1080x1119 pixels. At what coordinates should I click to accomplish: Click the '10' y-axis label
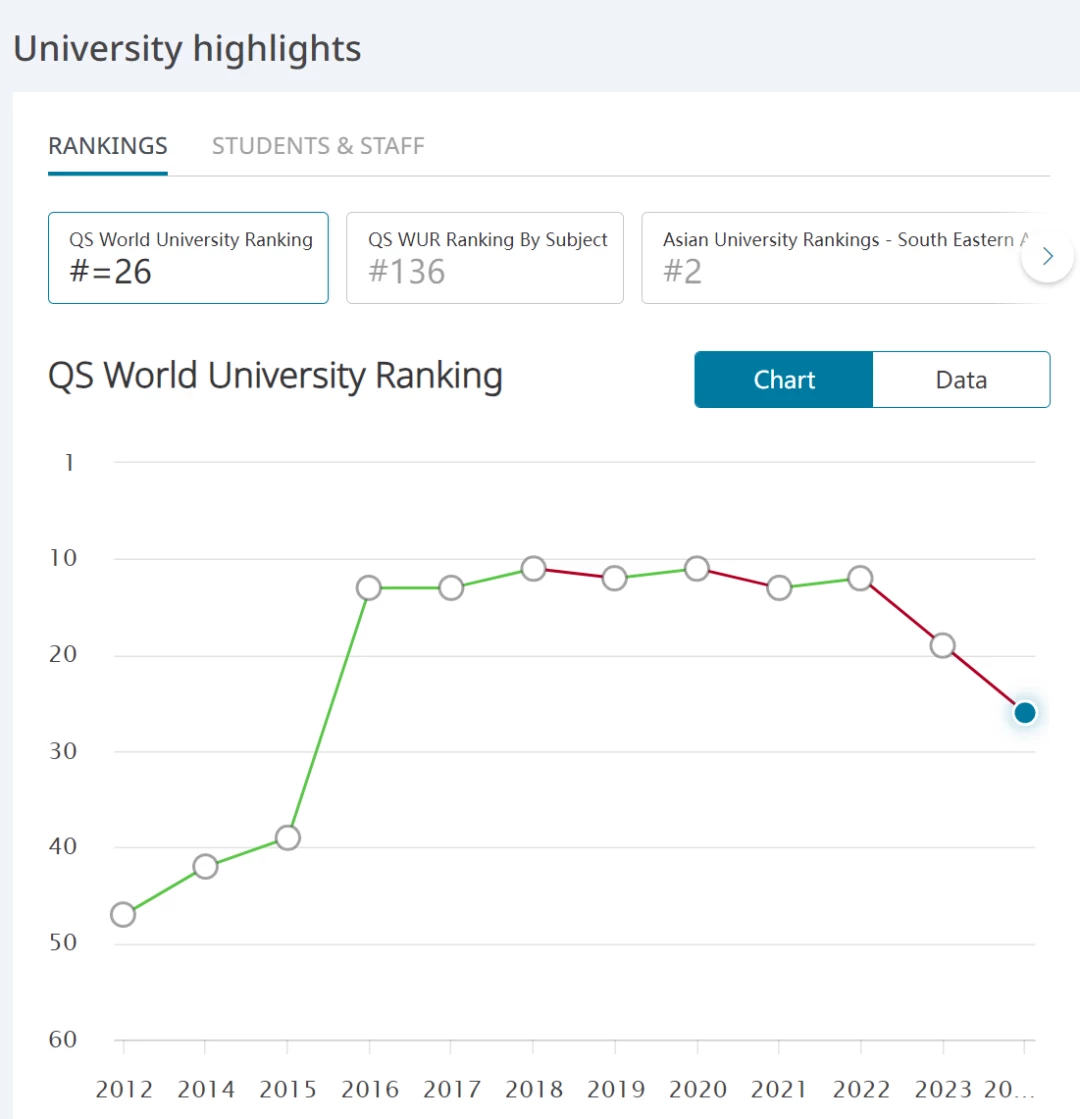coord(63,558)
